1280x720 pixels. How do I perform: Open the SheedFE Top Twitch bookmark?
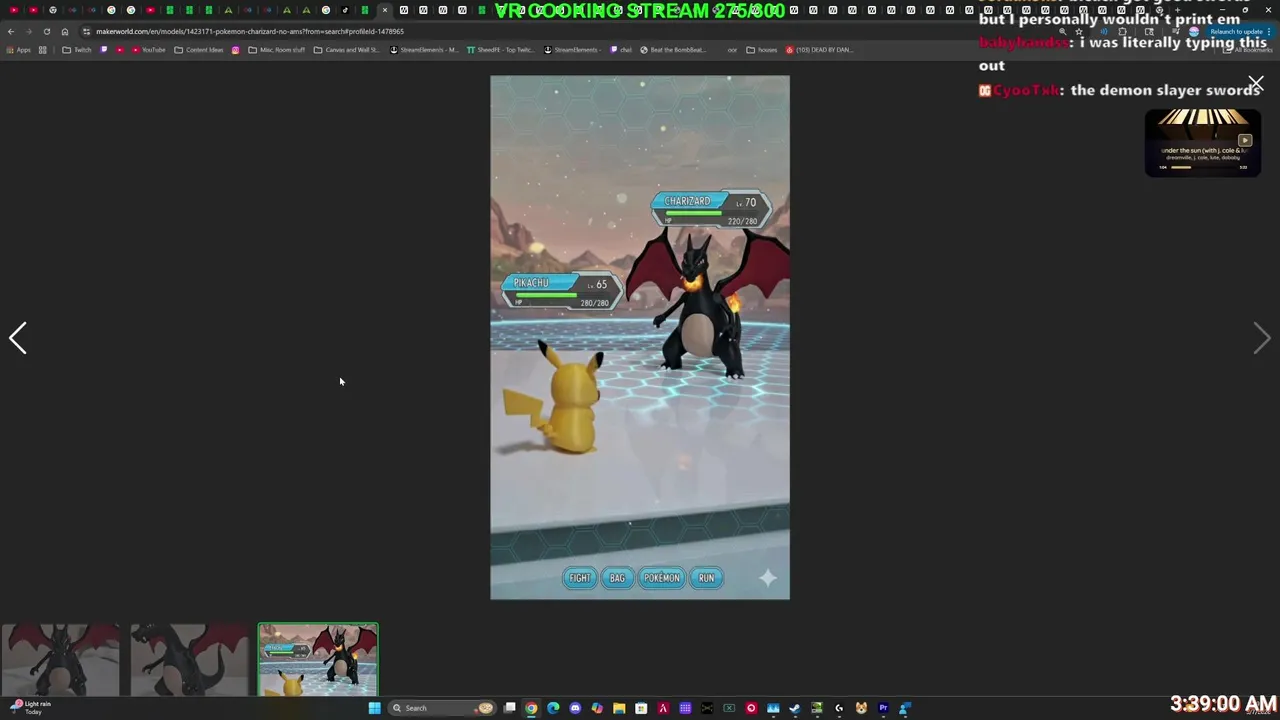click(x=501, y=49)
